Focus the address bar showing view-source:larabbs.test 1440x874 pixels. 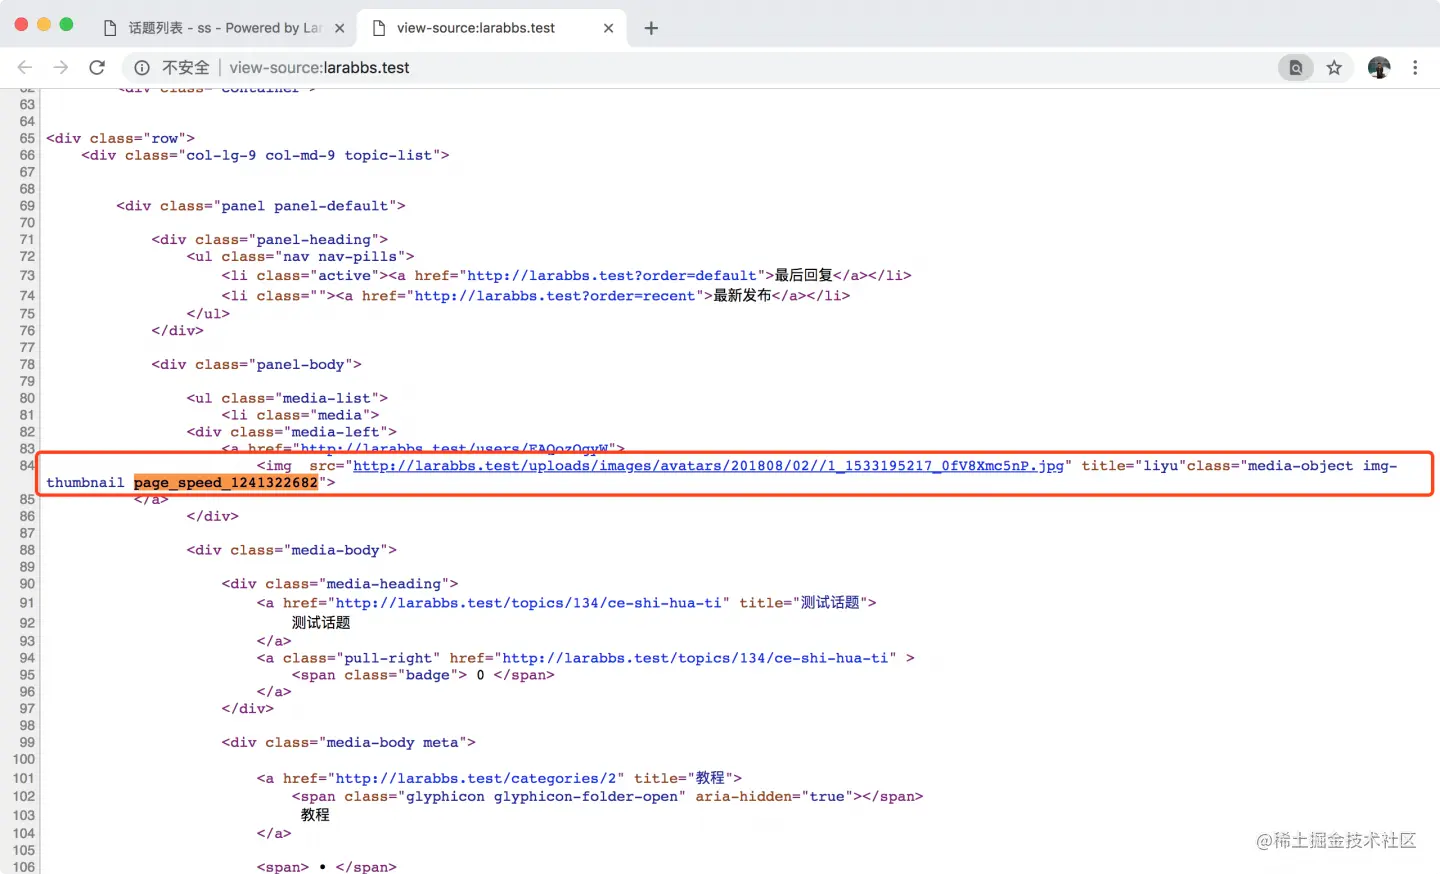pyautogui.click(x=700, y=67)
